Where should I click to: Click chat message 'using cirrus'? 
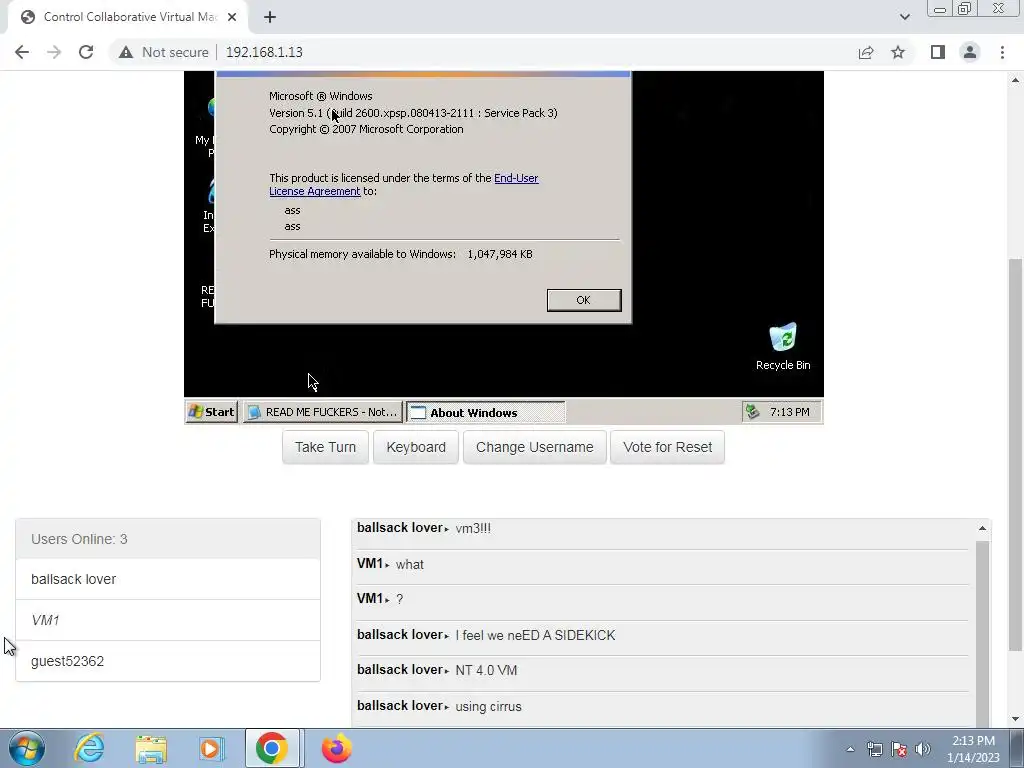tap(488, 706)
